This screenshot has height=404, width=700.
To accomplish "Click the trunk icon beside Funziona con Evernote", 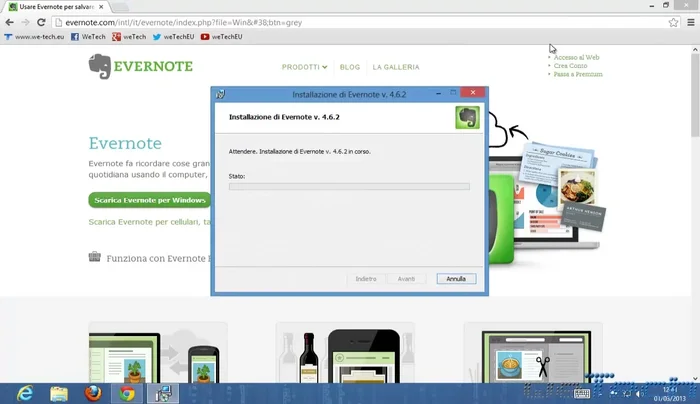I will [95, 257].
